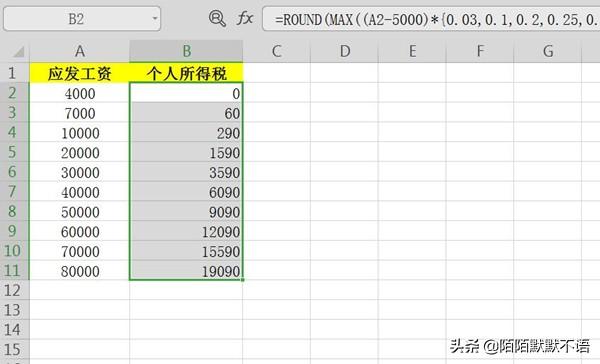The height and width of the screenshot is (364, 600).
Task: Select tax cell showing 12090
Action: pos(186,232)
